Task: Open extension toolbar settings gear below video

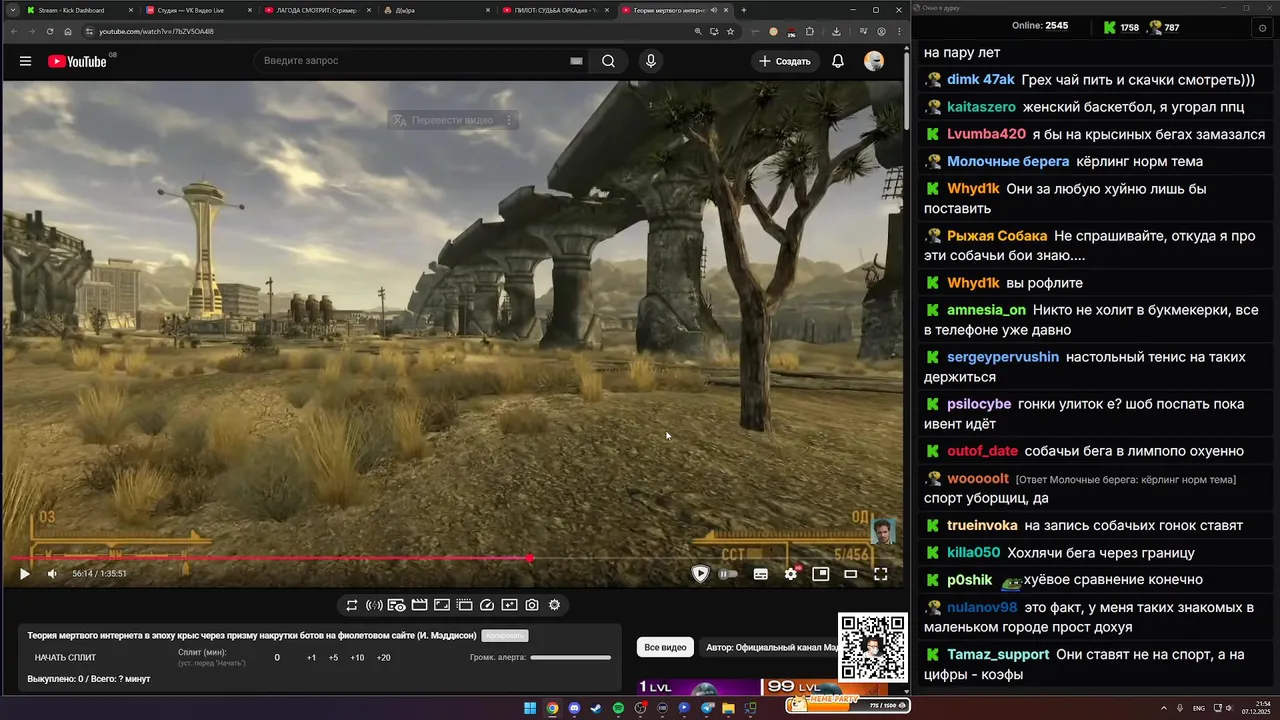Action: pos(554,605)
